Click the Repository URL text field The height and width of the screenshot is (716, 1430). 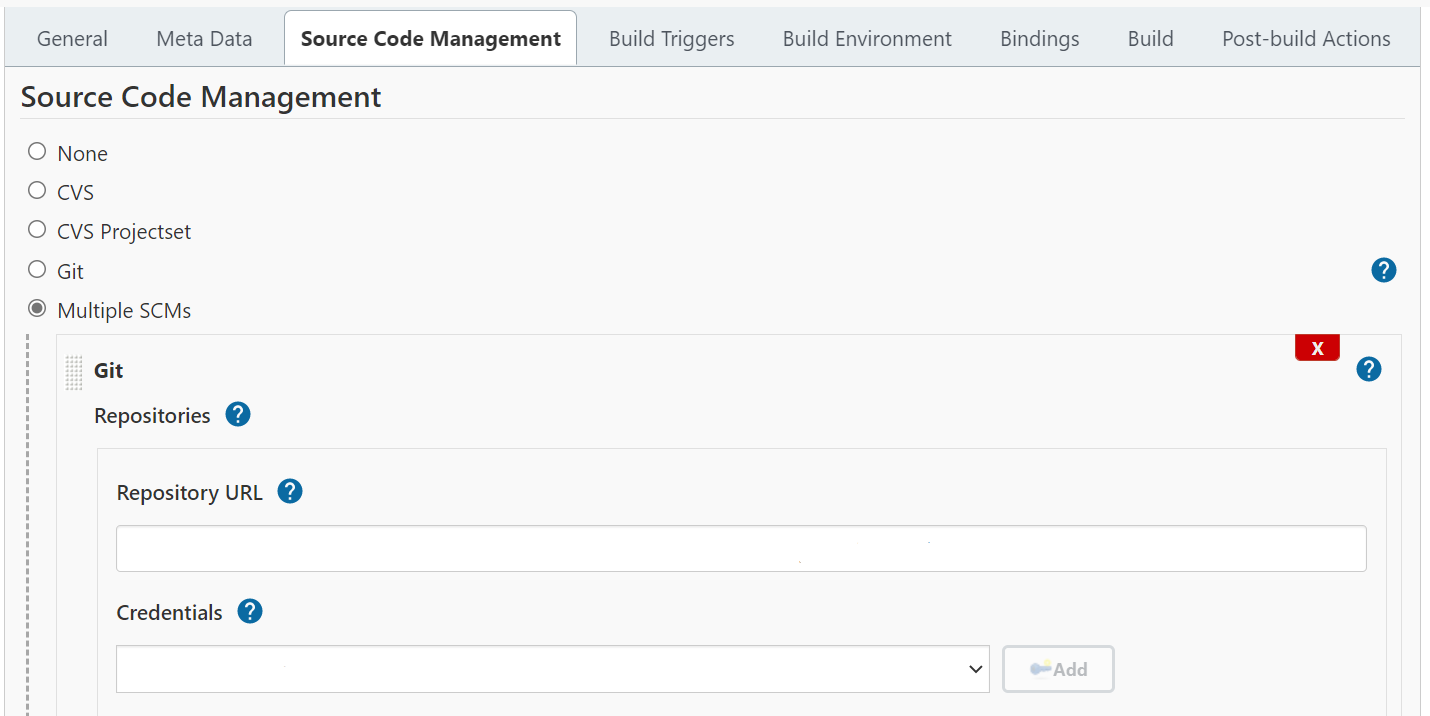click(x=740, y=549)
